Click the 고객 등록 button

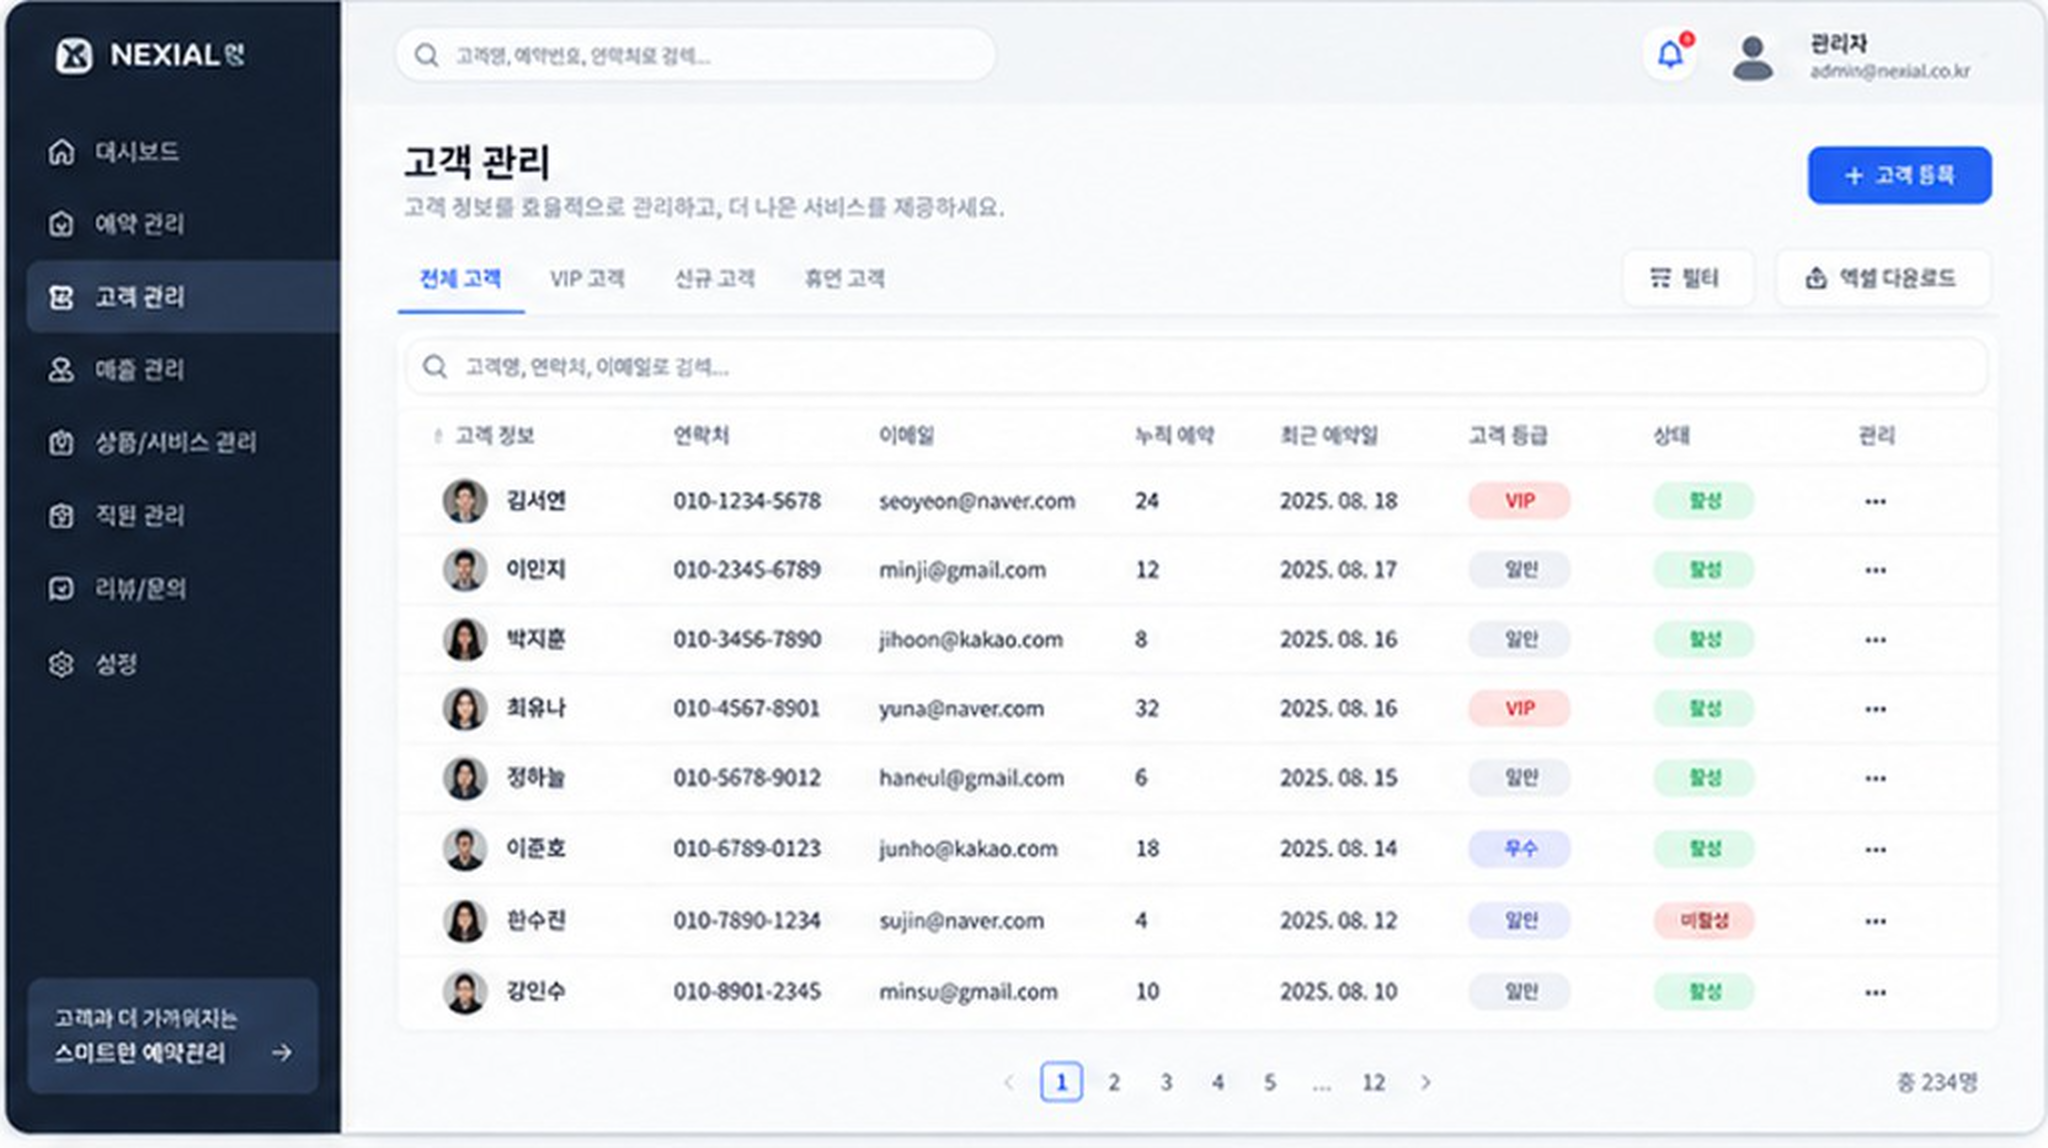1899,175
